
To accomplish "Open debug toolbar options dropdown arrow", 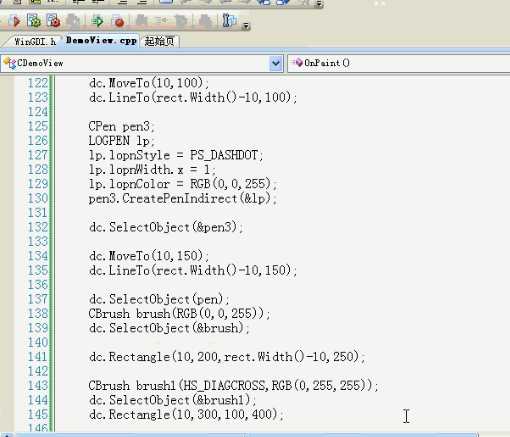I will pyautogui.click(x=246, y=26).
